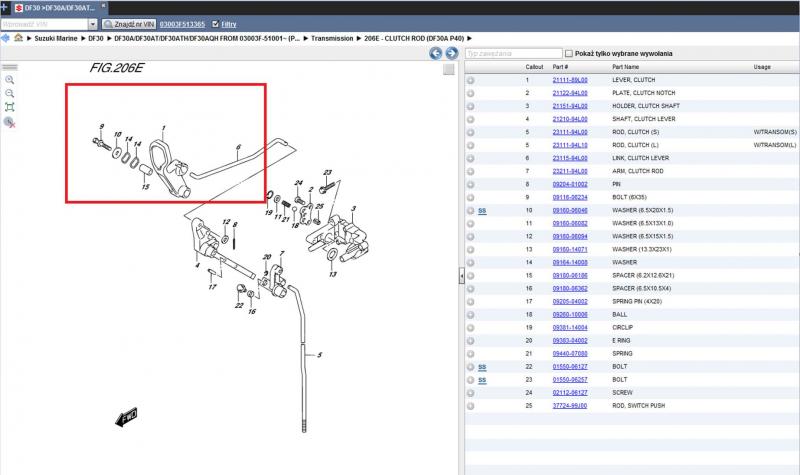Enable 'Pokaż tylko wybrane wywołania' checkbox
800x475 pixels.
[569, 53]
